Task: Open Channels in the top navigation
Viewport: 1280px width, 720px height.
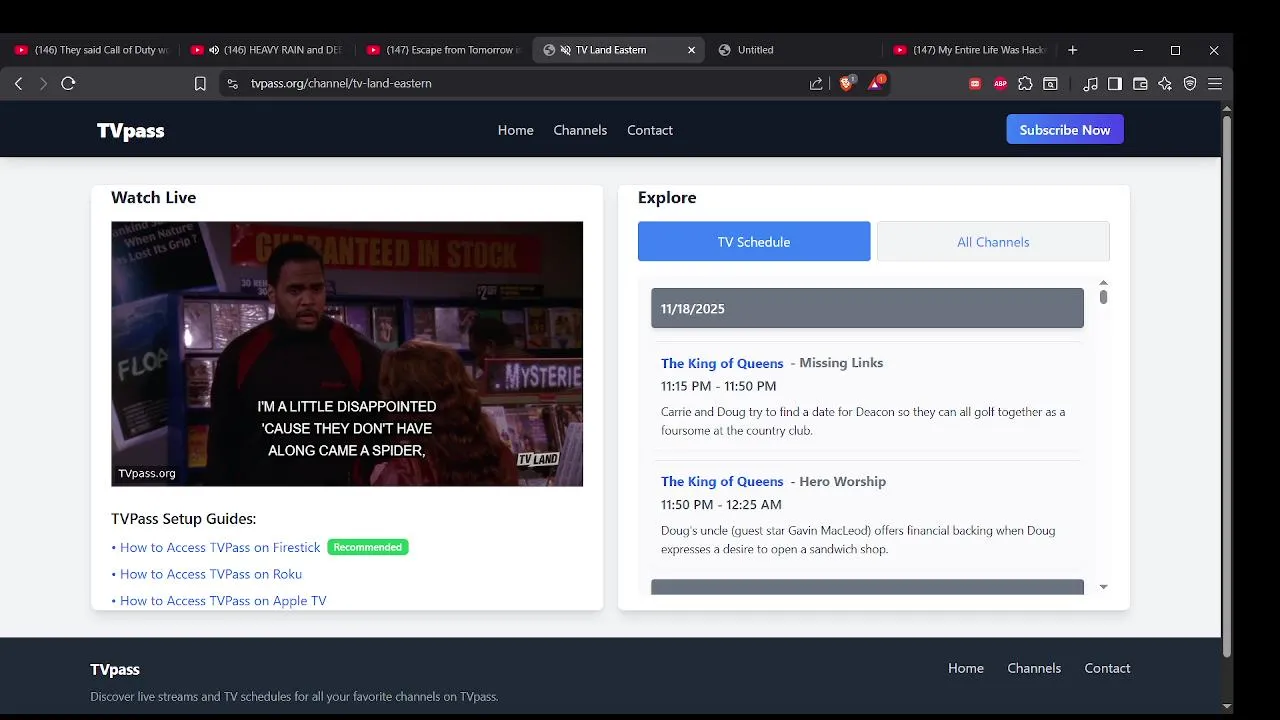Action: tap(580, 130)
